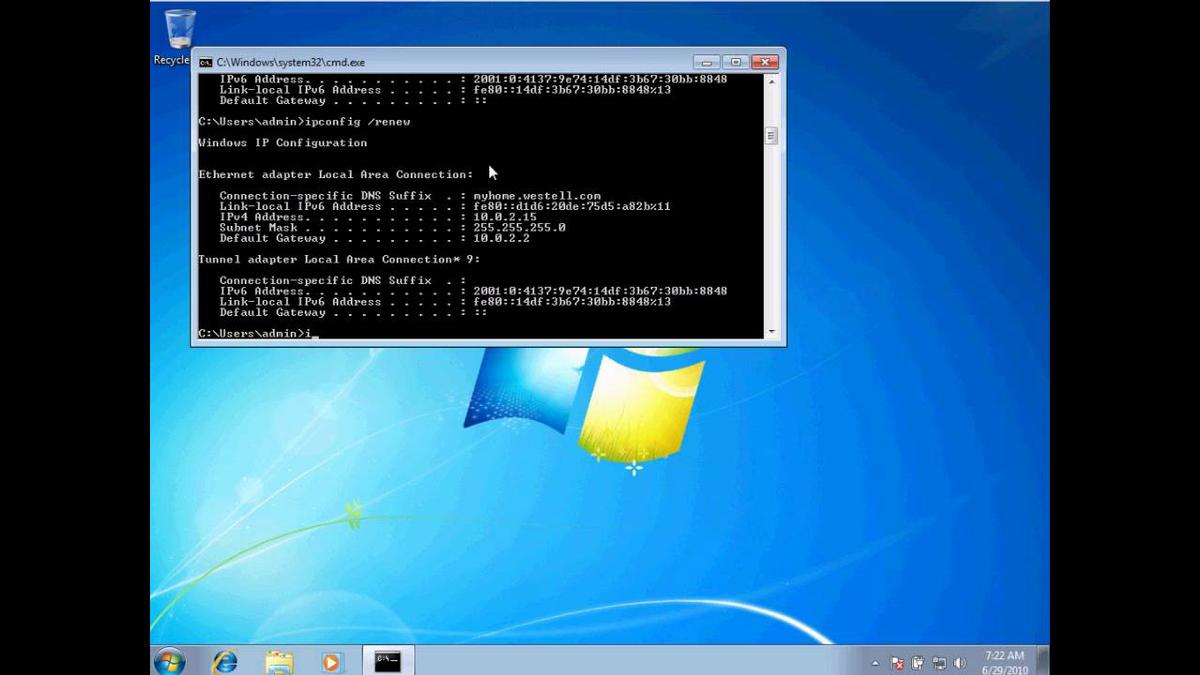1200x675 pixels.
Task: Open the Start menu
Action: (x=170, y=660)
